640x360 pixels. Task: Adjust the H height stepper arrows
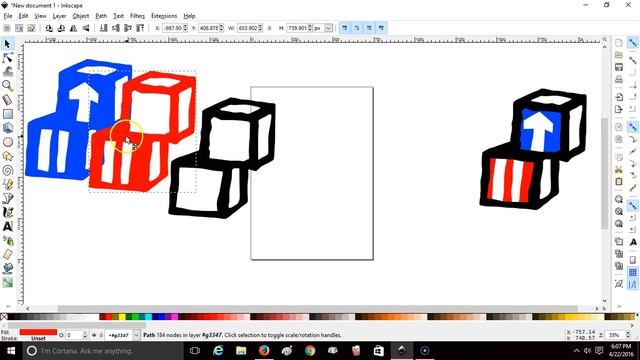click(310, 28)
